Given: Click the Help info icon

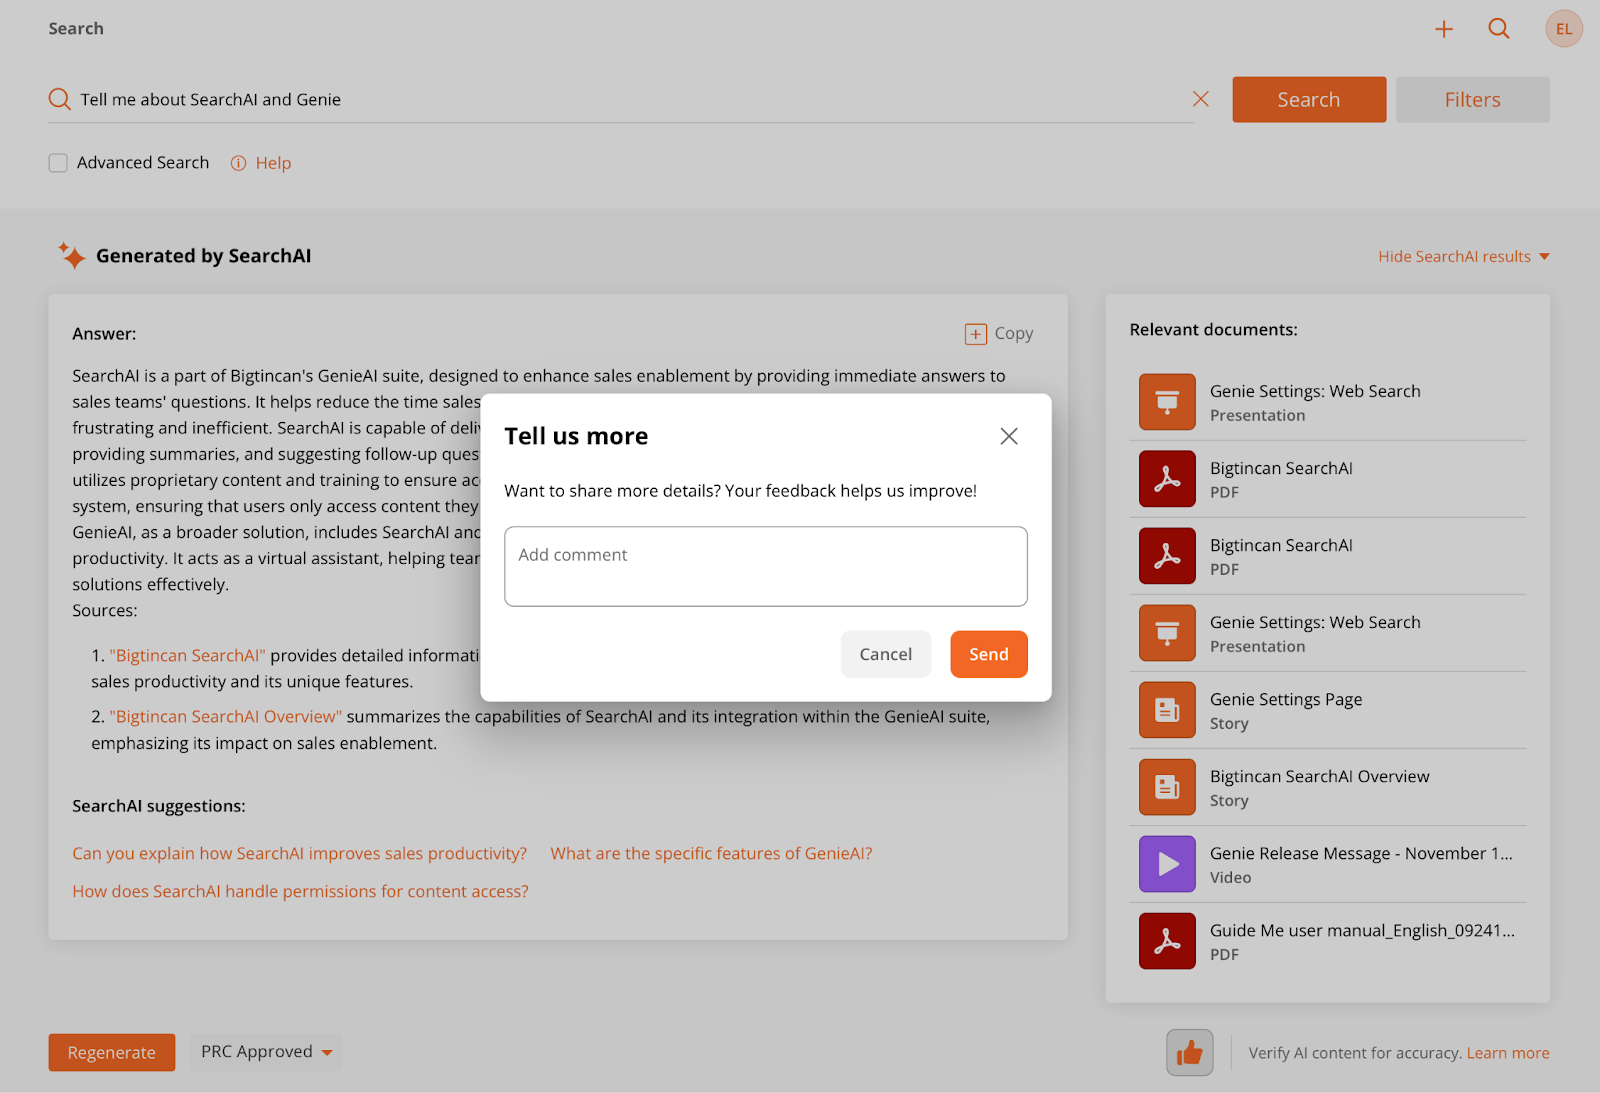Looking at the screenshot, I should click(238, 163).
